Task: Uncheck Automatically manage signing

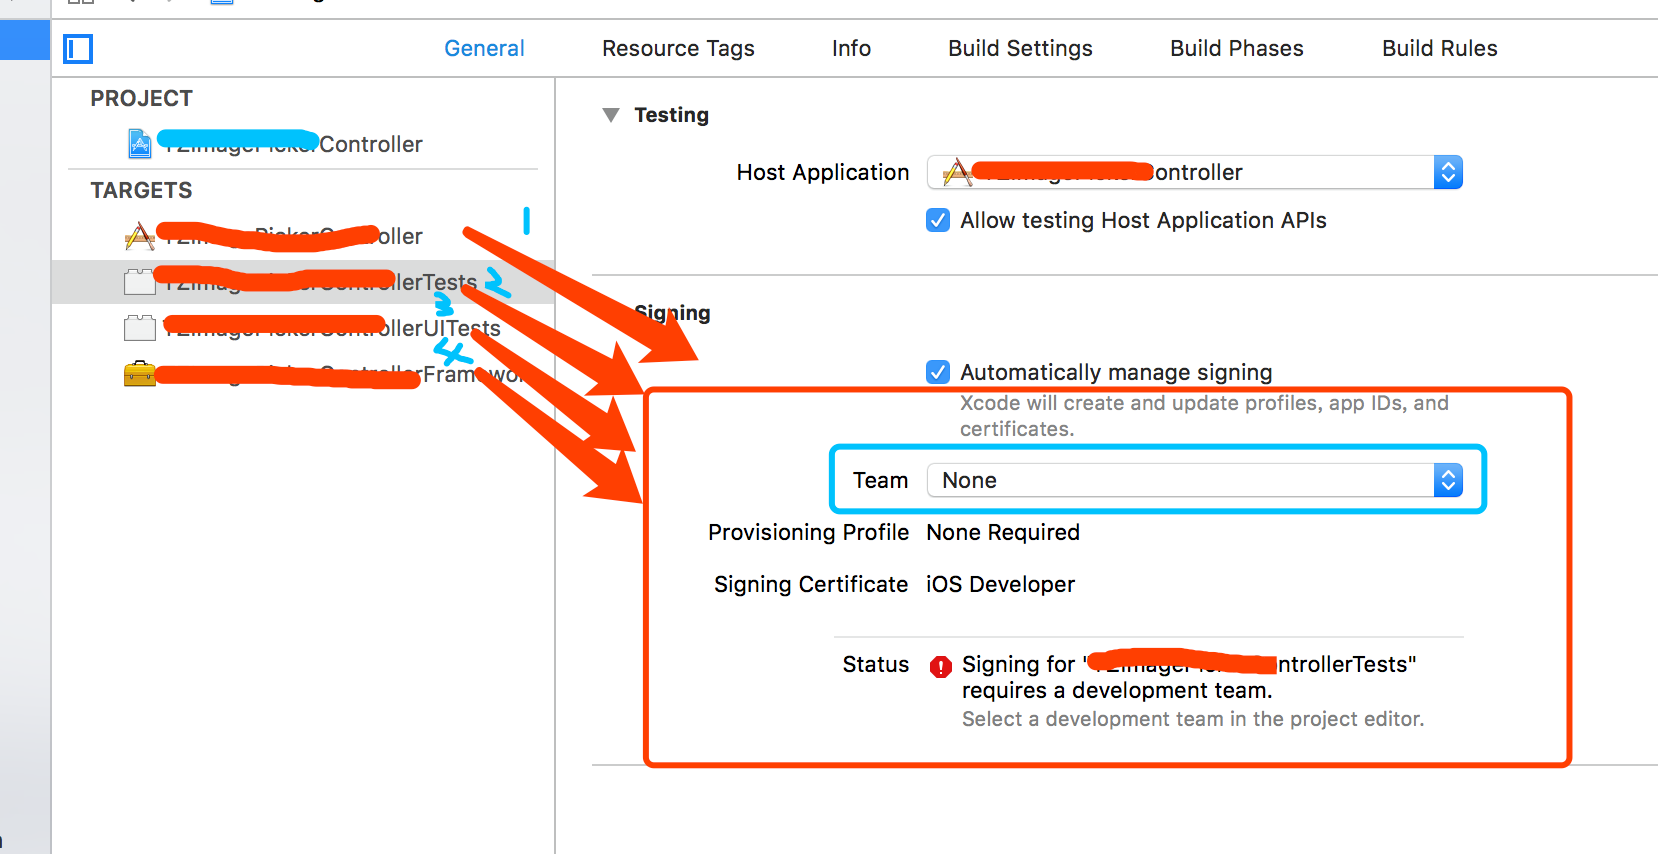Action: tap(938, 372)
